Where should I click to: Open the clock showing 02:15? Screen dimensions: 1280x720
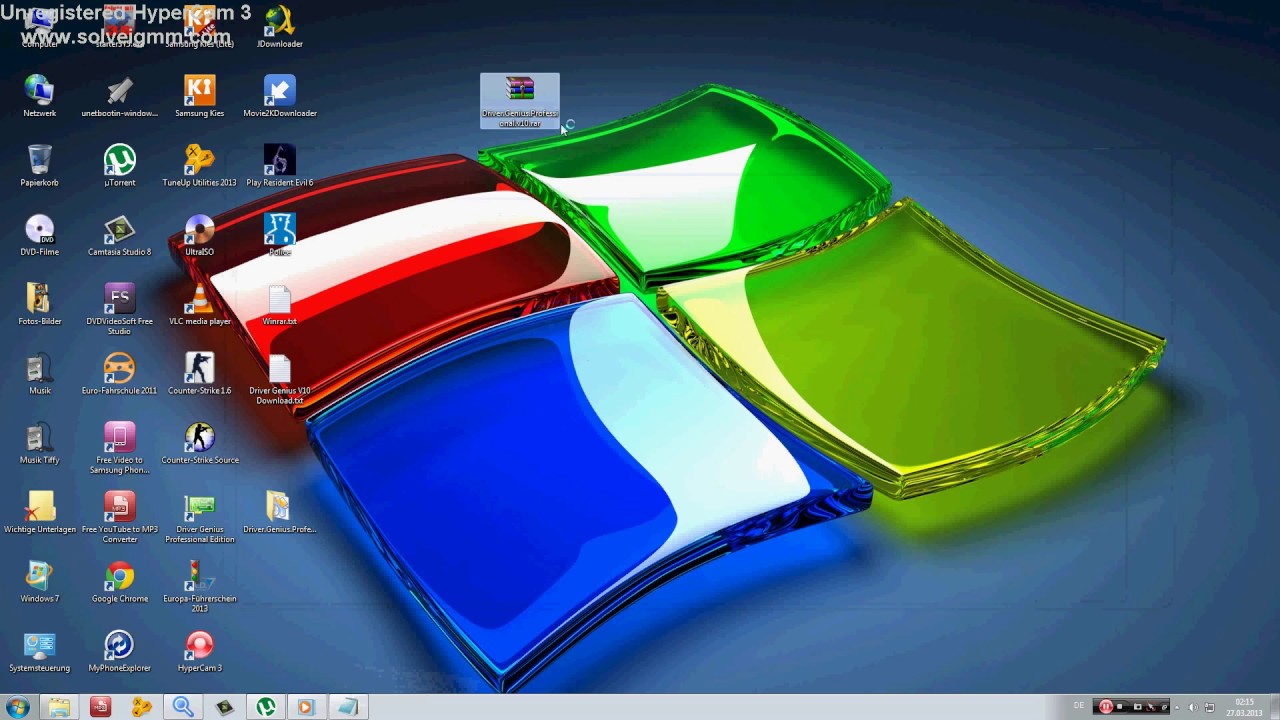[x=1244, y=707]
